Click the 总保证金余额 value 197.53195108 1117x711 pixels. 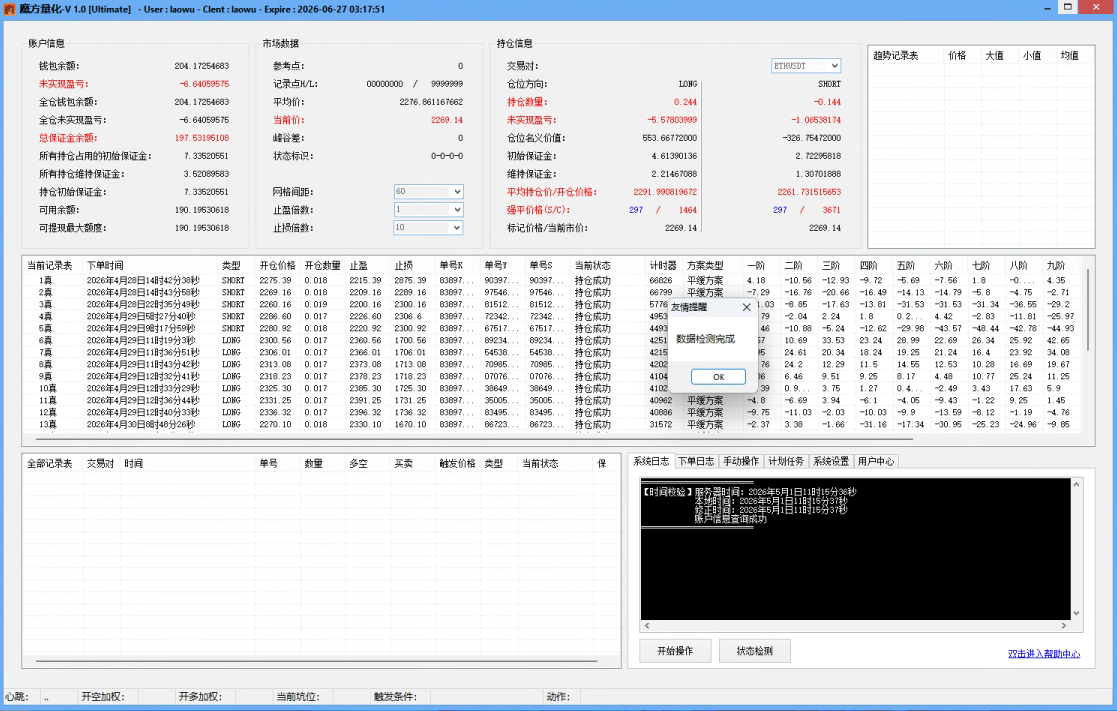tap(202, 137)
